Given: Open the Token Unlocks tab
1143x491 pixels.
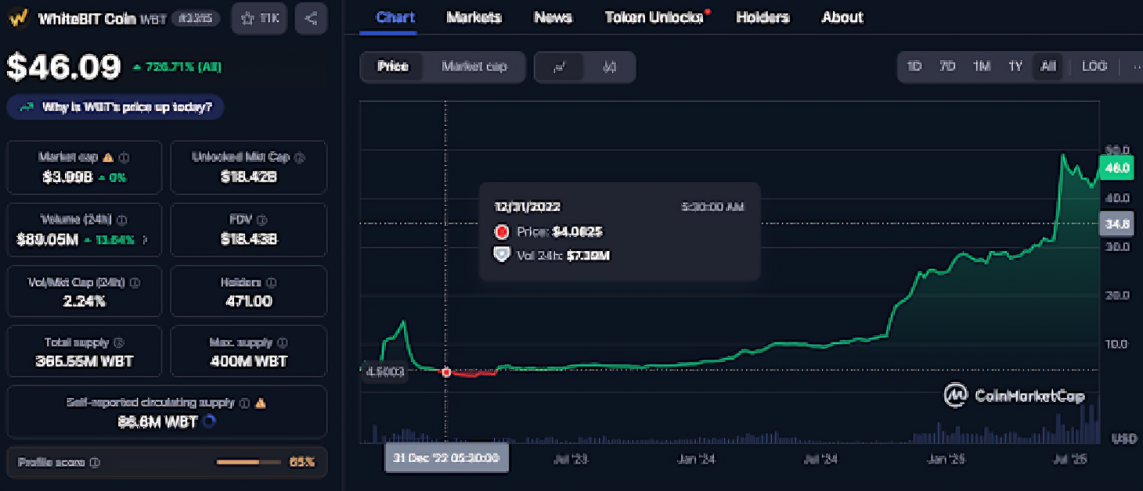Looking at the screenshot, I should pos(653,17).
